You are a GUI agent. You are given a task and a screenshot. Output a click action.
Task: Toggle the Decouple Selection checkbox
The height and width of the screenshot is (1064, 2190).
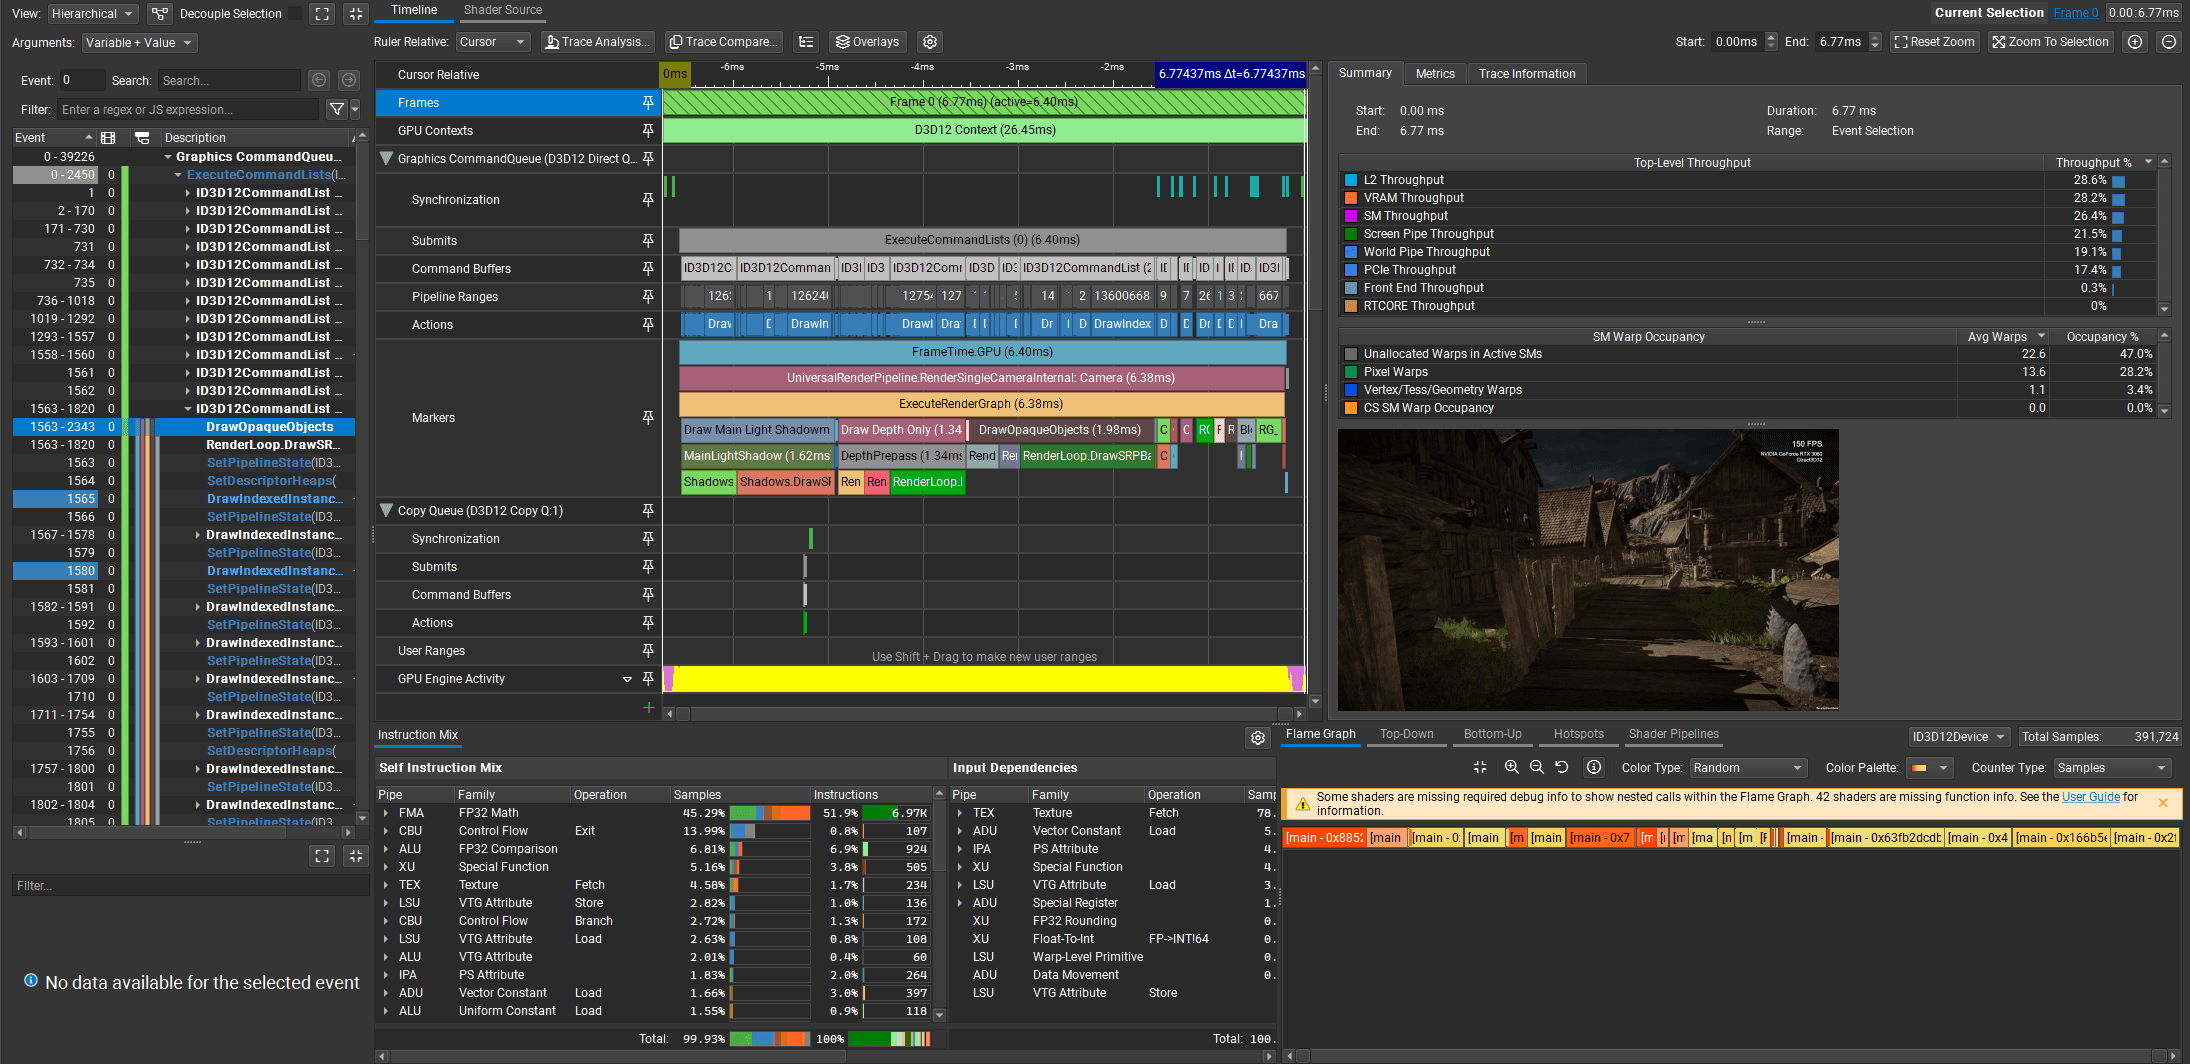(295, 14)
